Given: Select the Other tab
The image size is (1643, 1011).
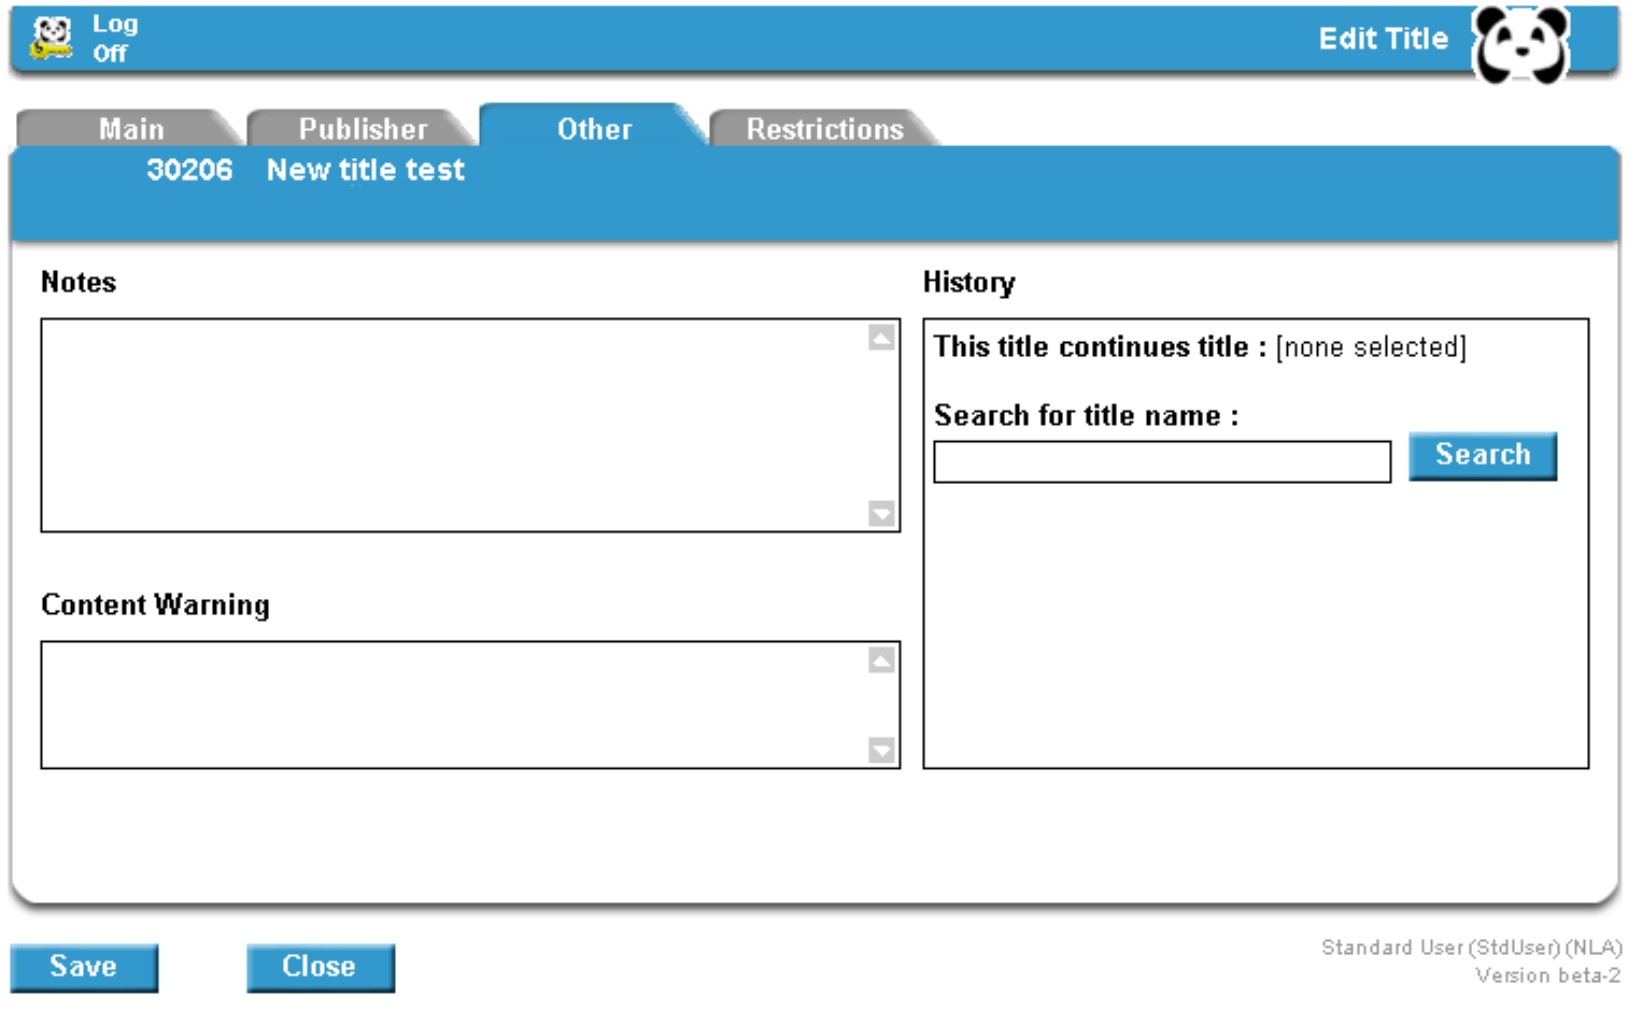Looking at the screenshot, I should tap(594, 129).
